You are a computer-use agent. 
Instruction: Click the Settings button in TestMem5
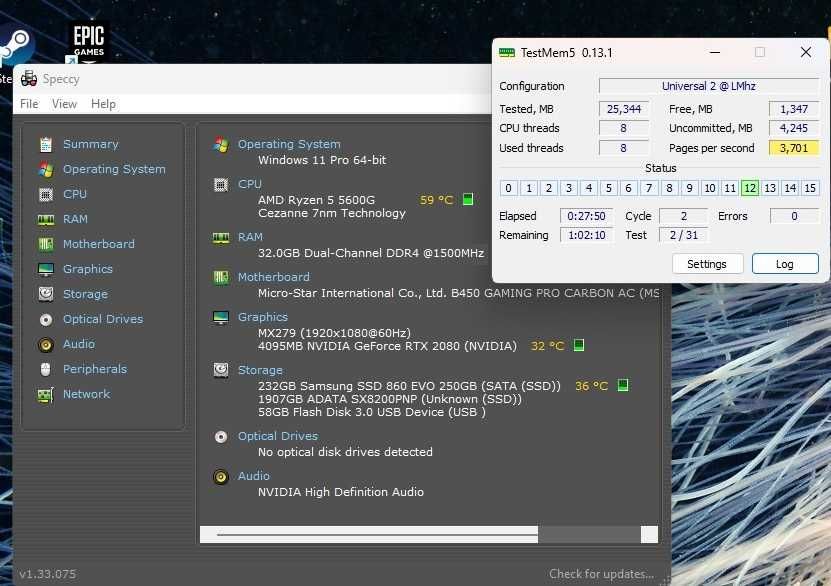point(707,264)
